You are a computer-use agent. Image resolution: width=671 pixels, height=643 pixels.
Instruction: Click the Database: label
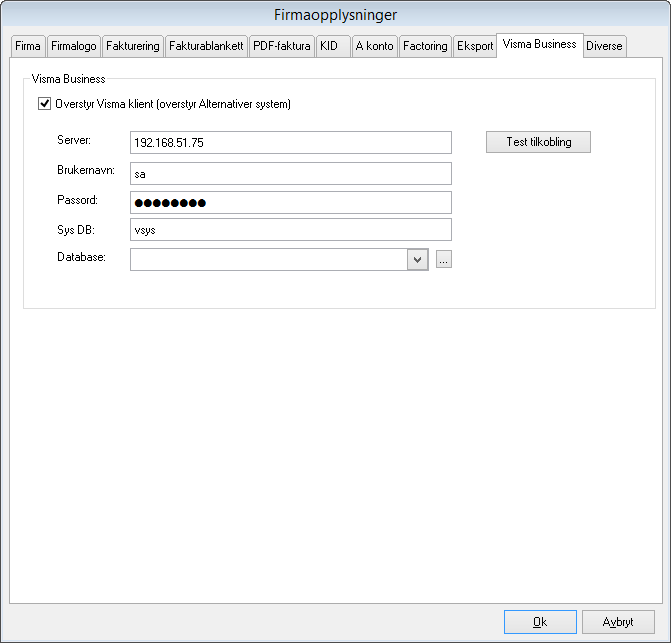(81, 257)
